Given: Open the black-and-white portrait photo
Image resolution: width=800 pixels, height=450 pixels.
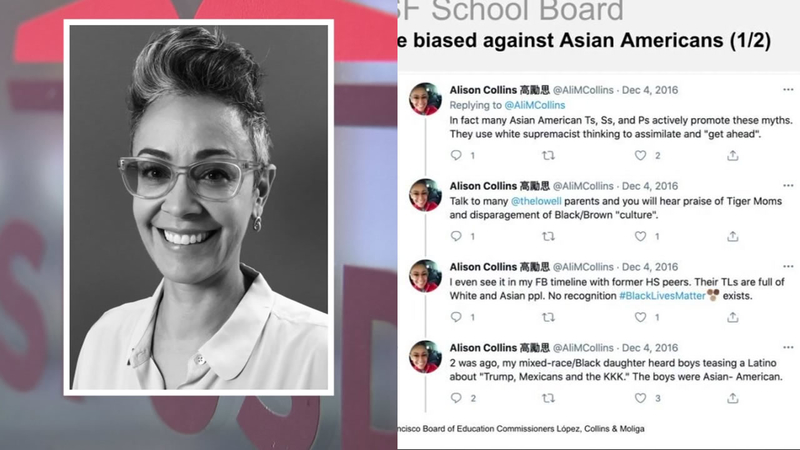Looking at the screenshot, I should tap(199, 208).
